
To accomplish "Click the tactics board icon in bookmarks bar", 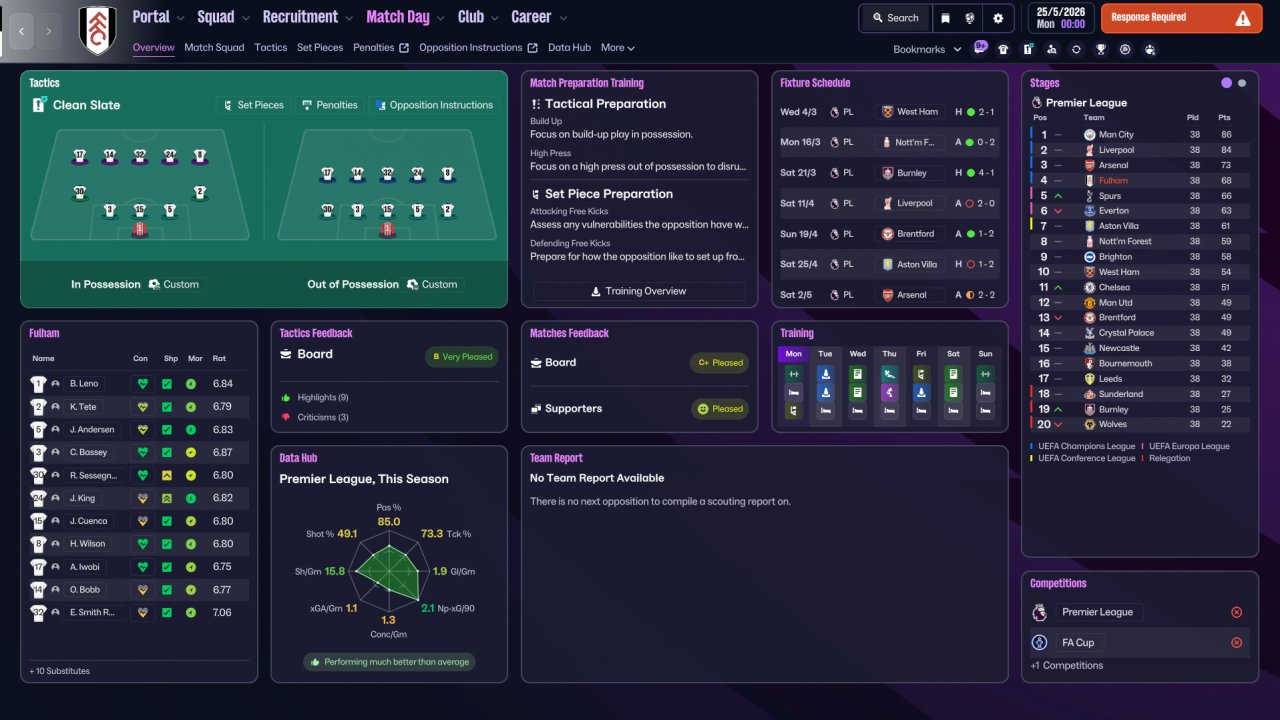I will (x=1028, y=49).
